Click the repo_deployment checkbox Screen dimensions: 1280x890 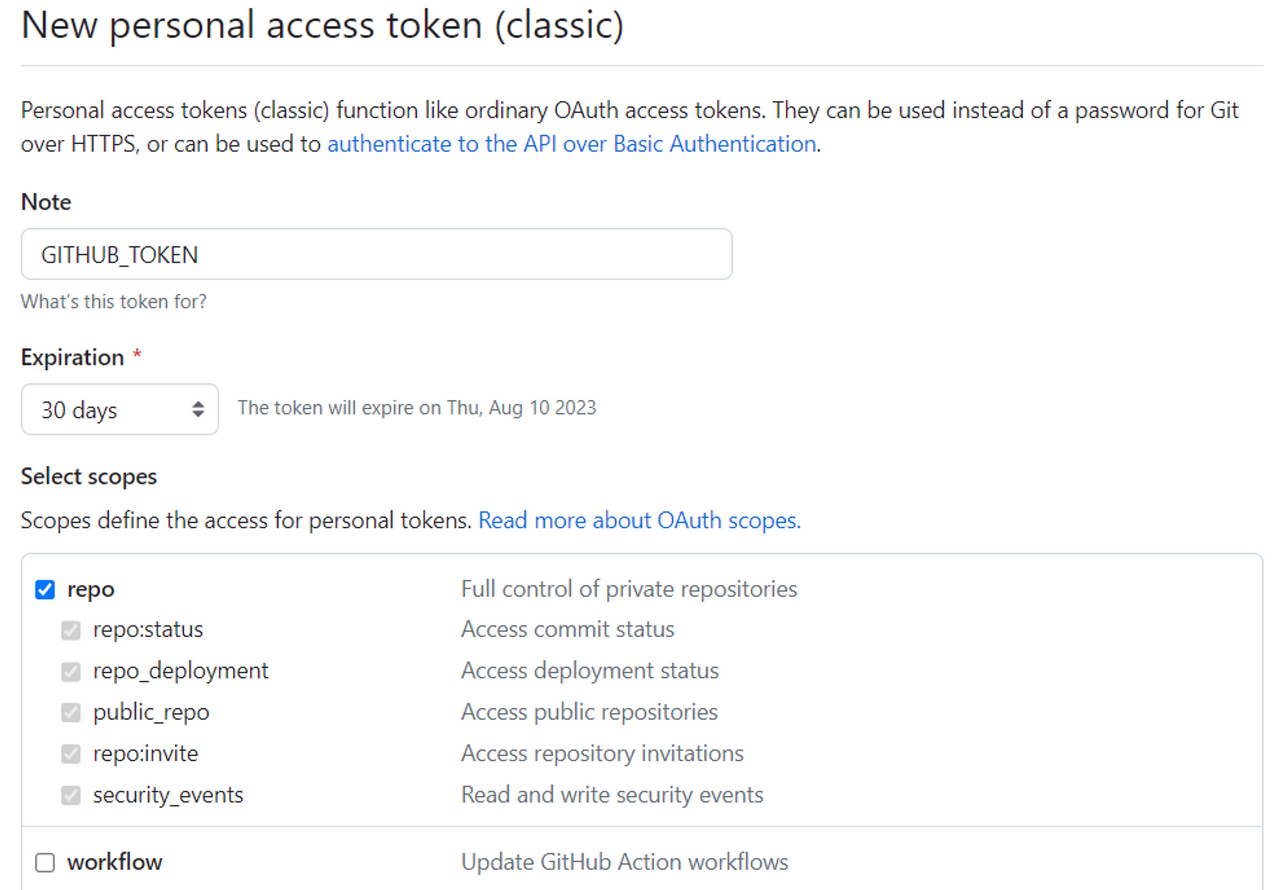tap(70, 672)
